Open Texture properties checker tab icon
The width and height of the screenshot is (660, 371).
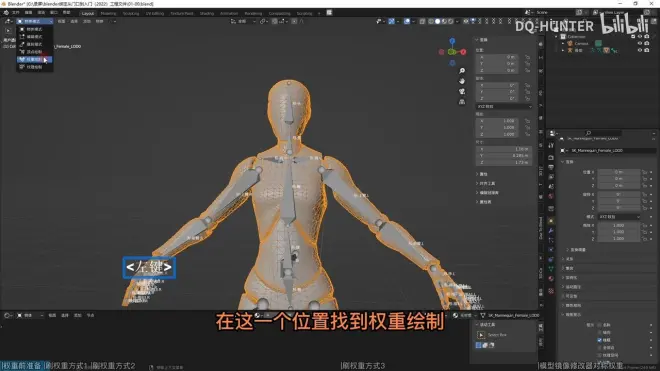point(551,291)
